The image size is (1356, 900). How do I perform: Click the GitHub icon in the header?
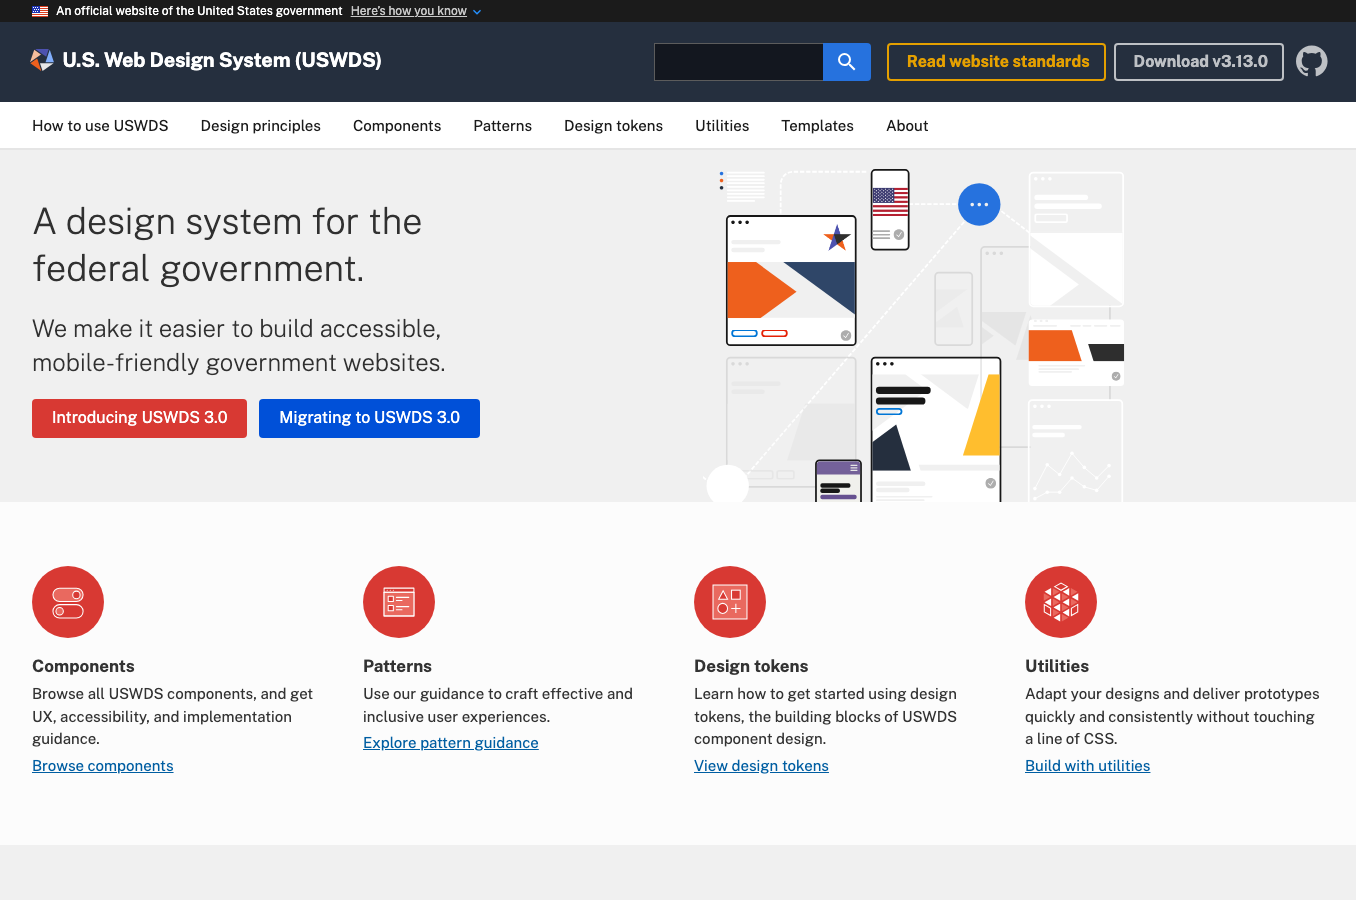coord(1312,61)
